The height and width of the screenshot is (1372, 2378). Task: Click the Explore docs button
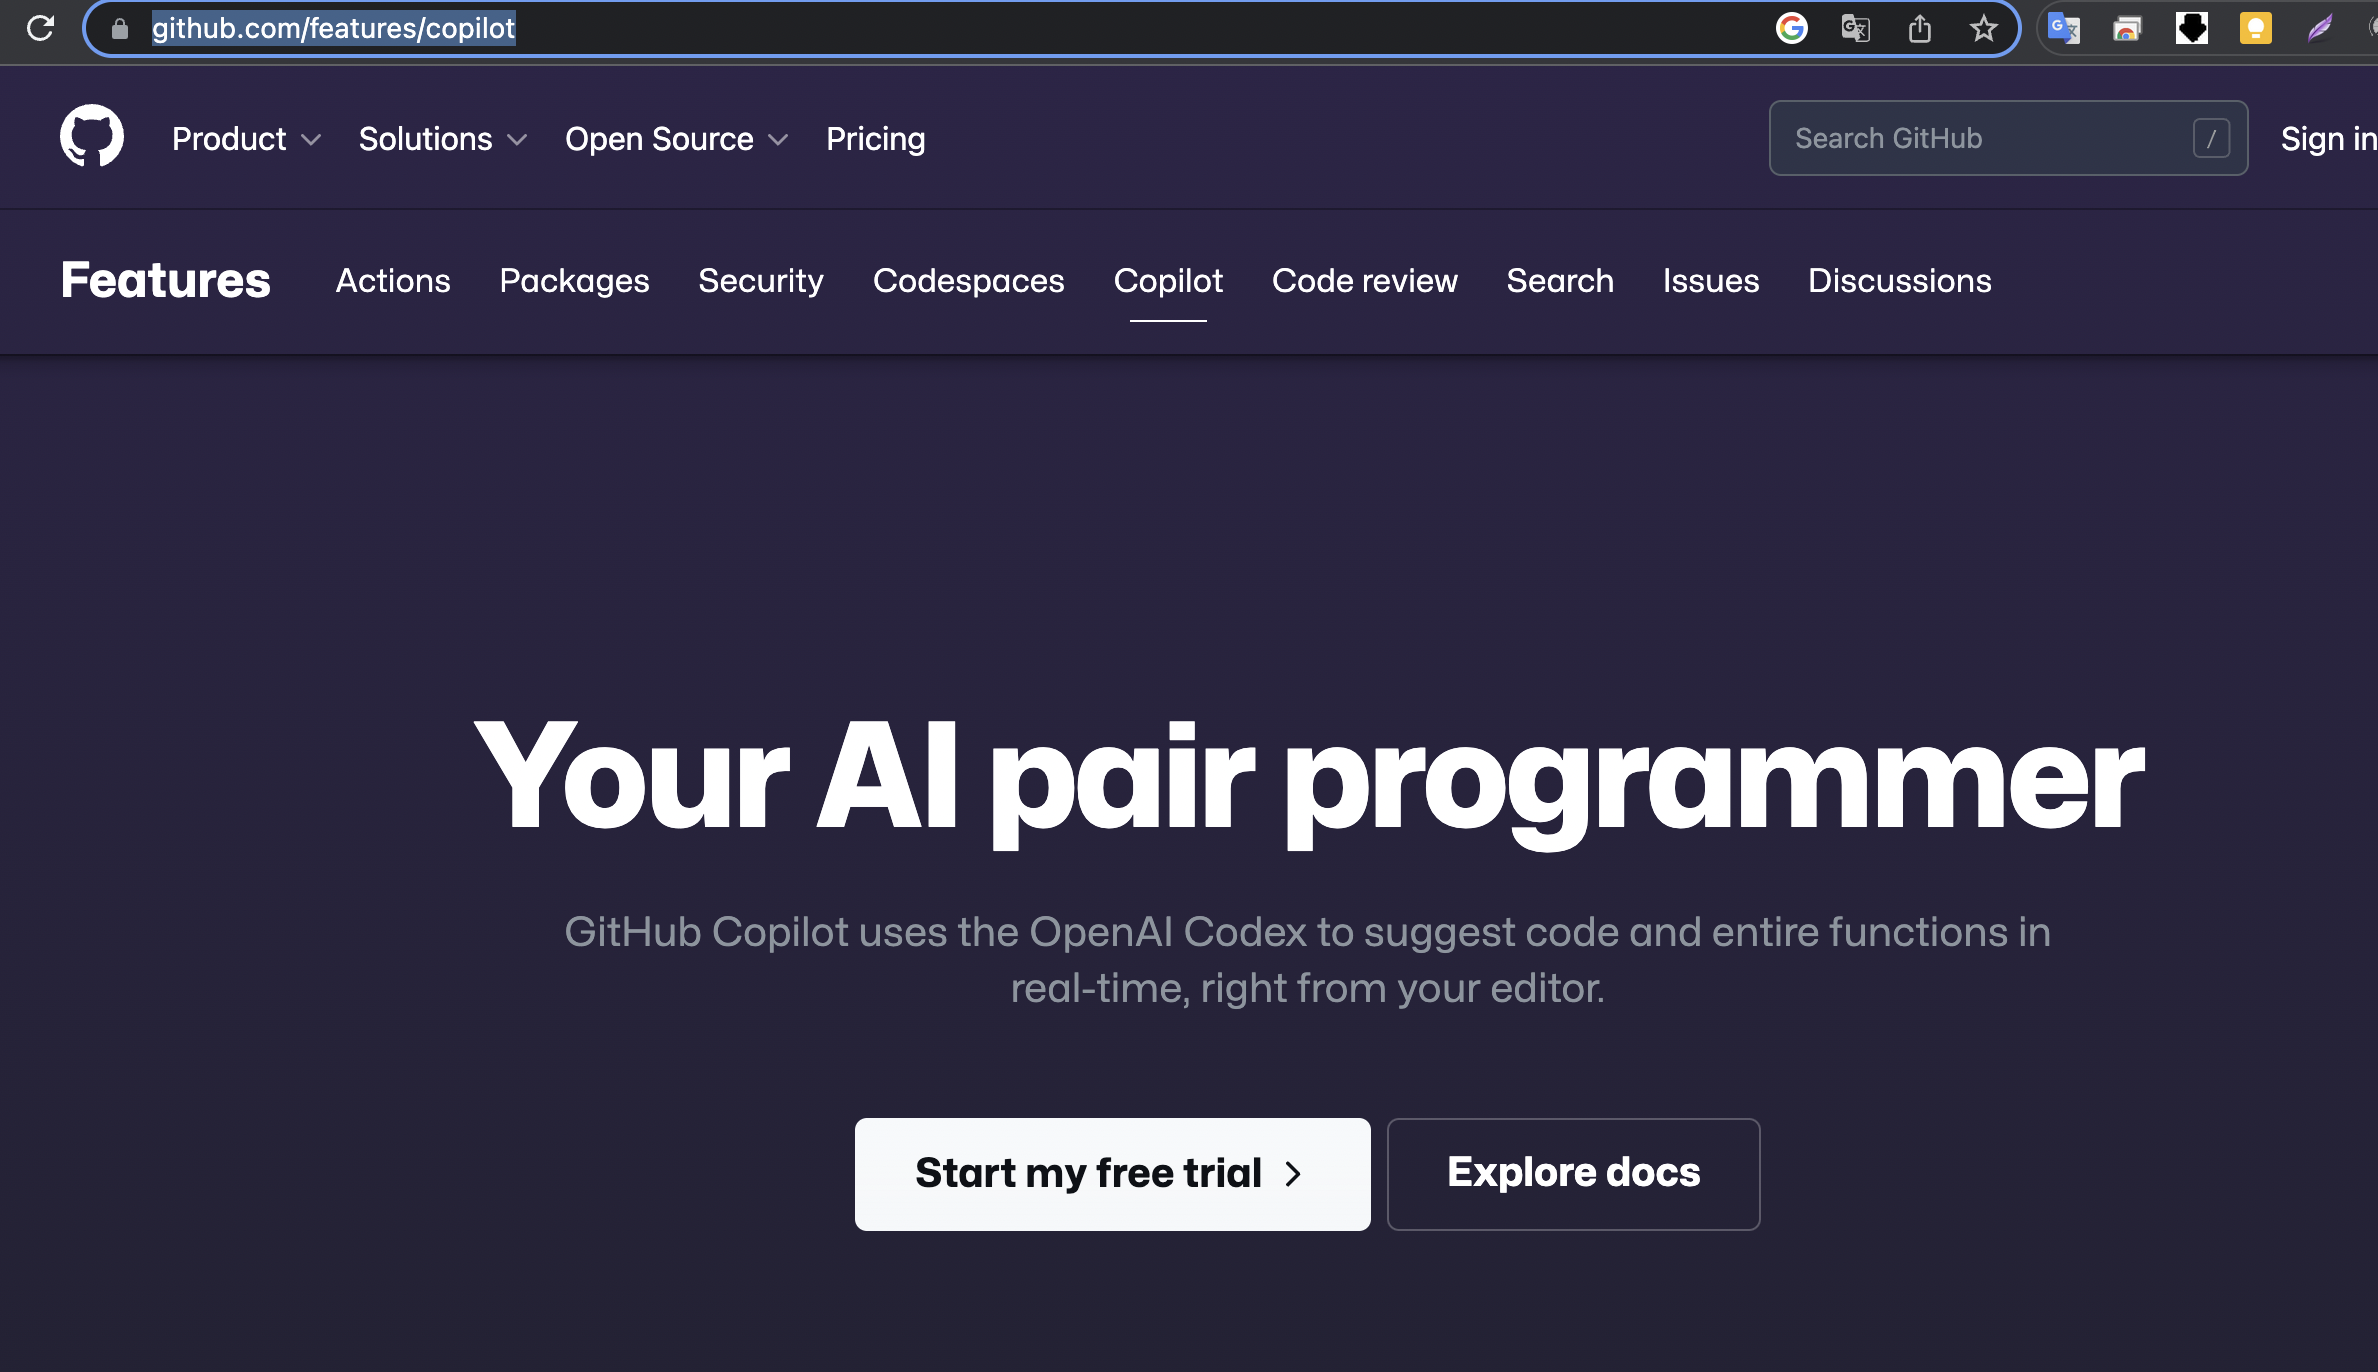(x=1573, y=1174)
